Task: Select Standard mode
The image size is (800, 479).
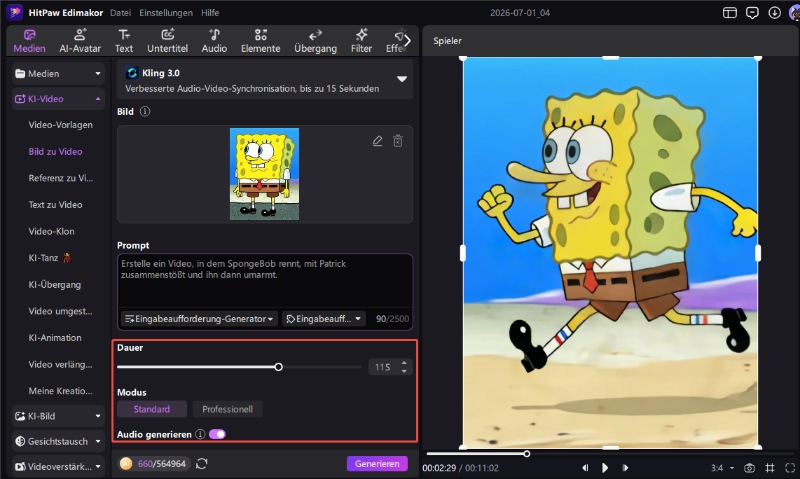Action: (x=152, y=409)
